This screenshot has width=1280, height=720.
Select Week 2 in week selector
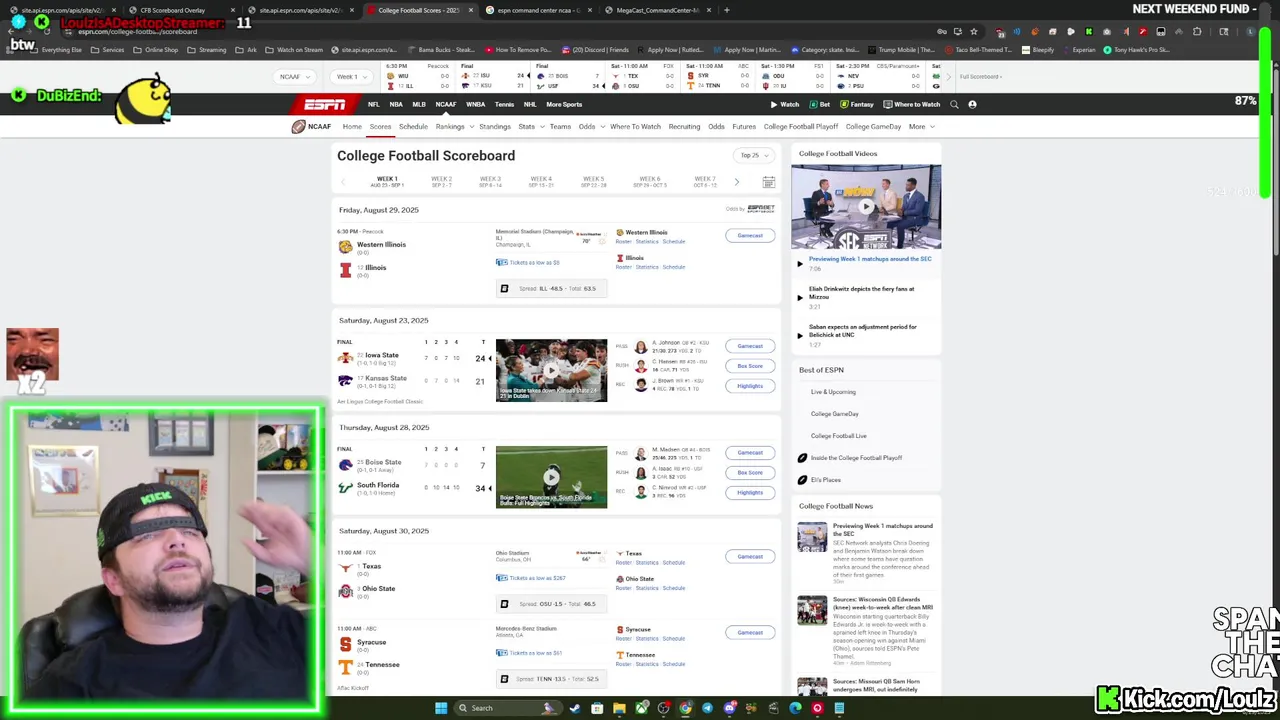click(x=441, y=181)
